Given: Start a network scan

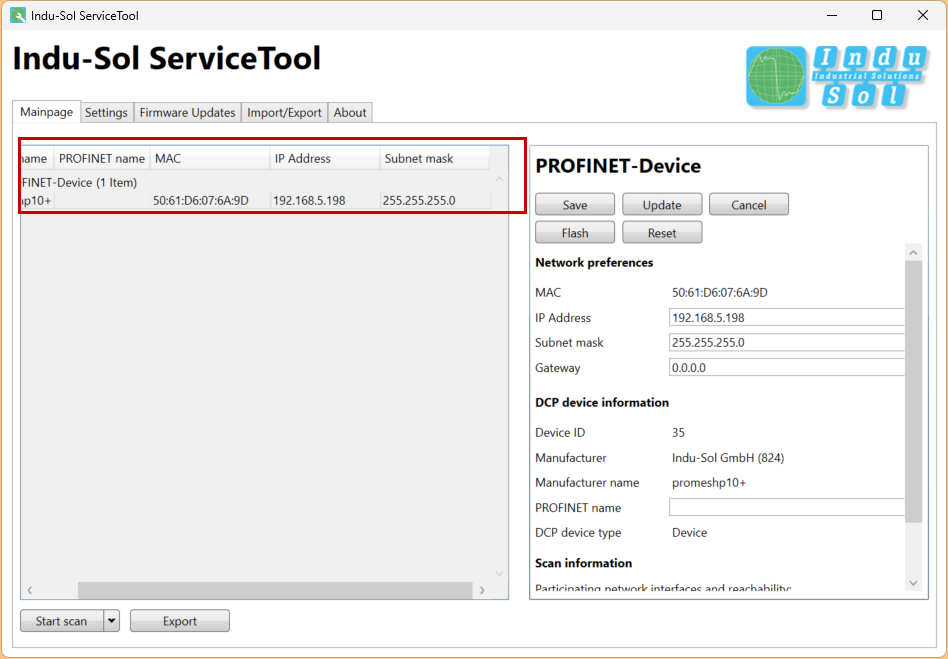Looking at the screenshot, I should pos(62,621).
